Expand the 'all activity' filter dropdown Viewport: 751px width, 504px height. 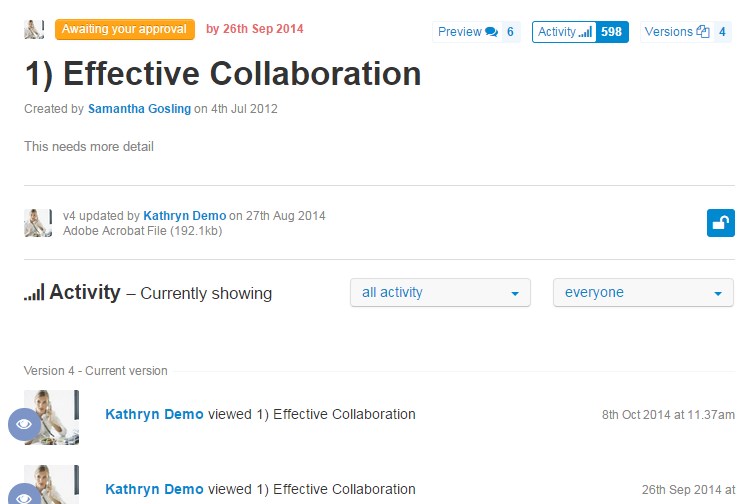point(440,292)
